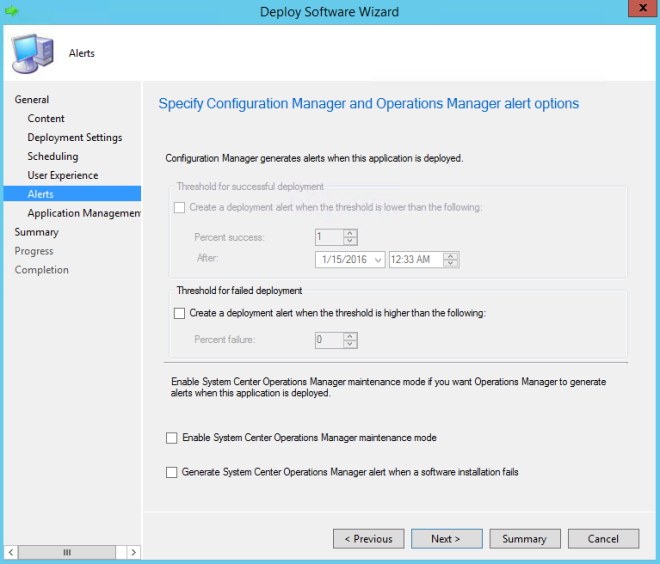Decrease the Percent failure value
This screenshot has height=564, width=660.
coord(350,344)
